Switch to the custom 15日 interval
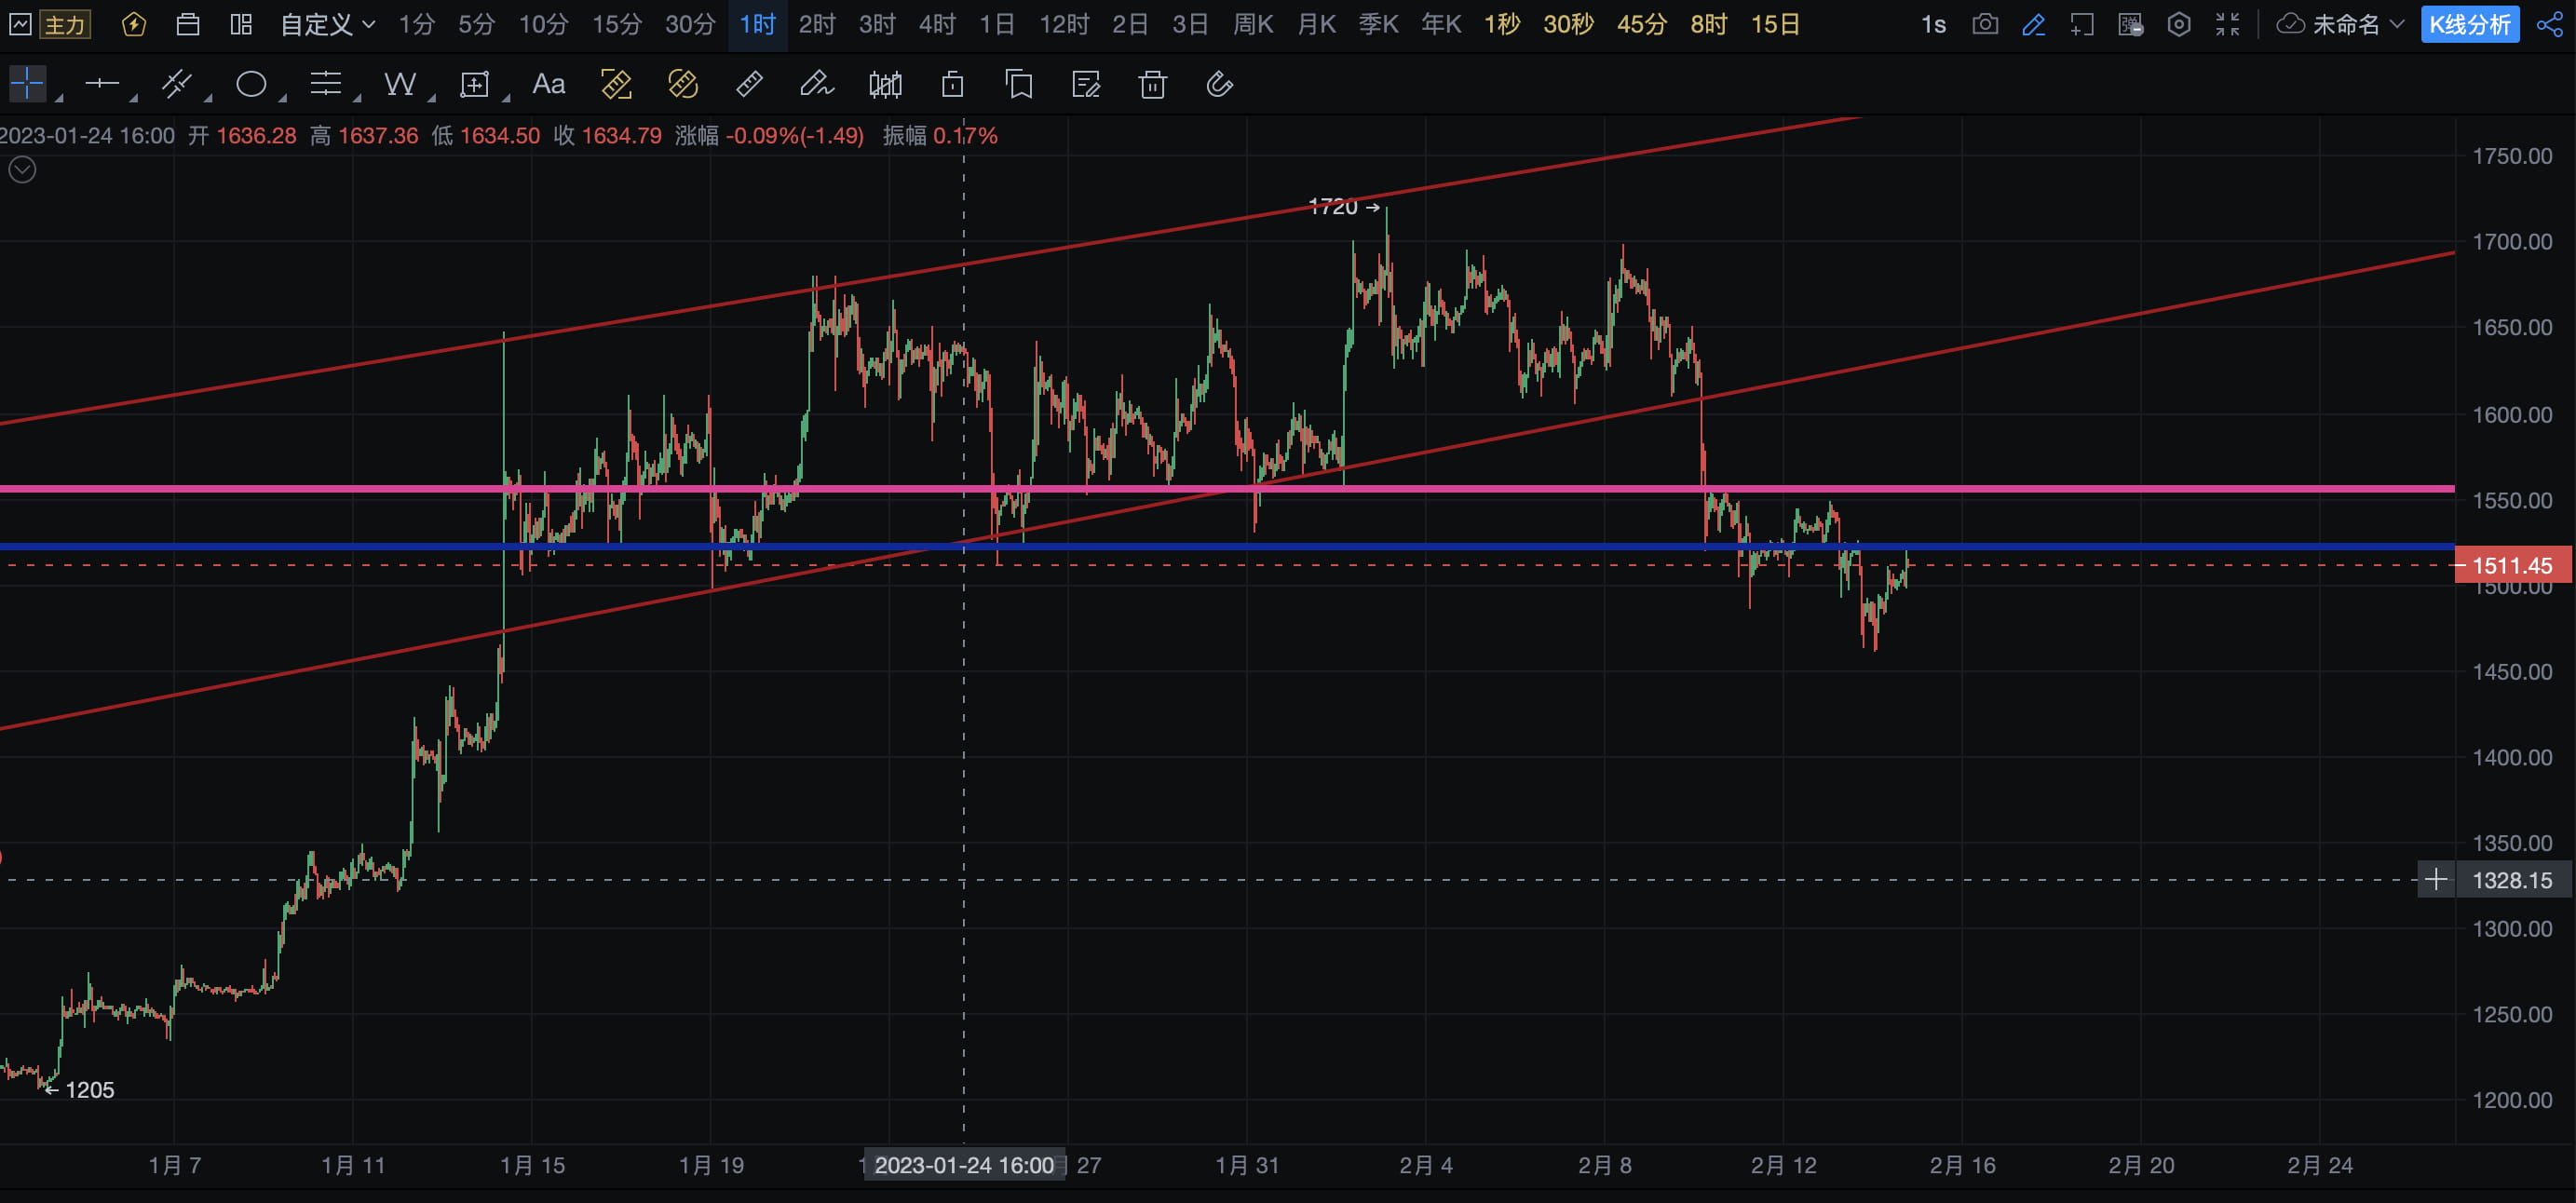Viewport: 2576px width, 1203px height. point(1775,24)
